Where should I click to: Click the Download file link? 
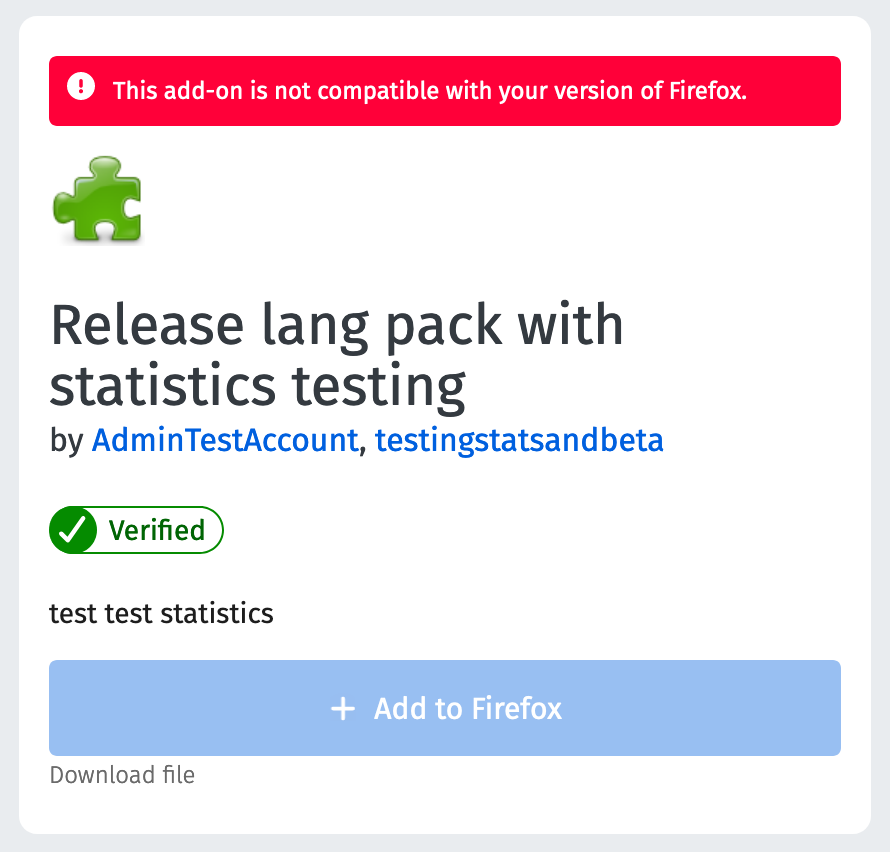pos(122,775)
